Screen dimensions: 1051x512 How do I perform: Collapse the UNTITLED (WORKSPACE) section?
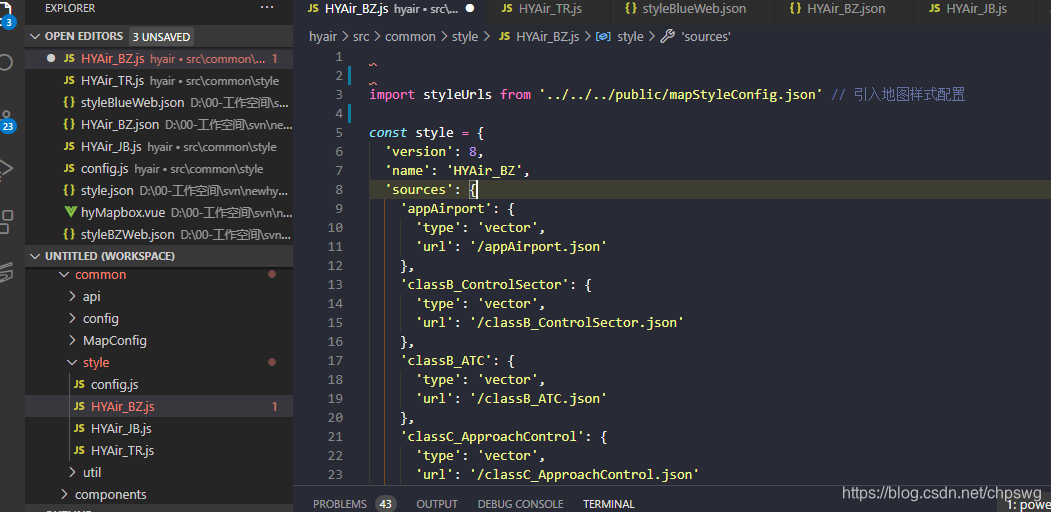(35, 256)
